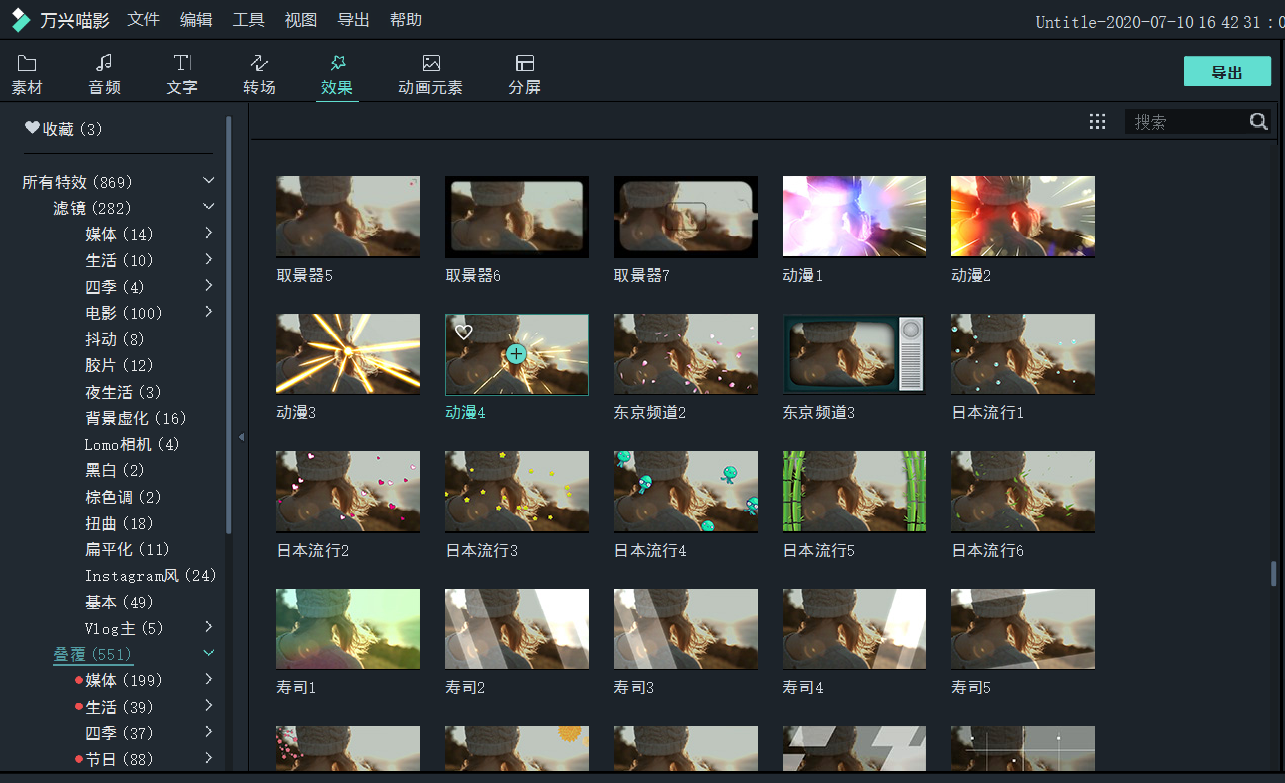Add 动漫4 using the plus icon
Image resolution: width=1285 pixels, height=783 pixels.
coord(516,353)
